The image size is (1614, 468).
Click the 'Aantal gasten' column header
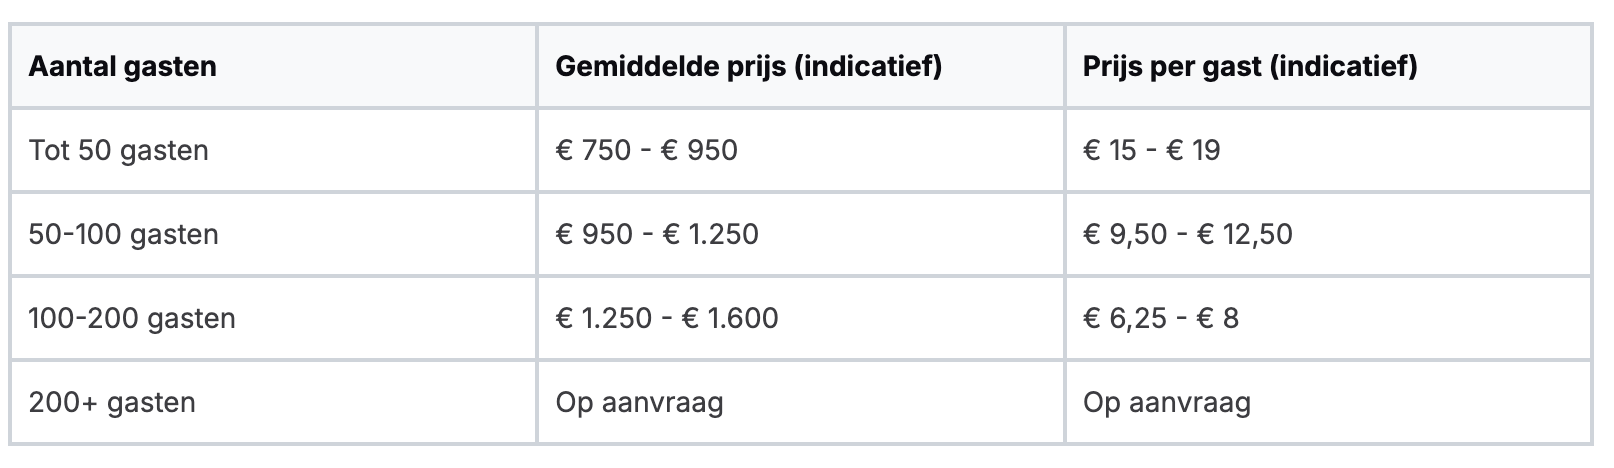(x=123, y=67)
